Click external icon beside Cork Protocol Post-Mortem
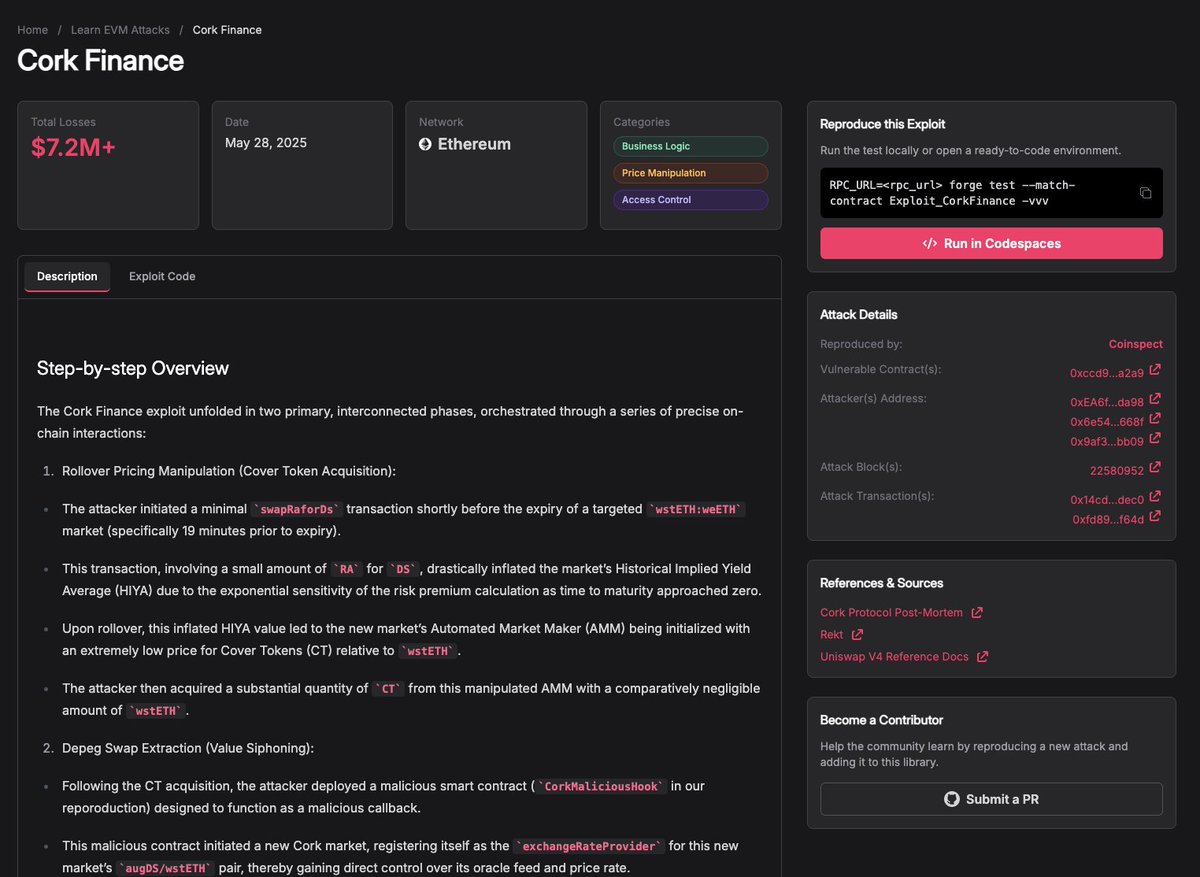This screenshot has height=877, width=1200. (977, 612)
